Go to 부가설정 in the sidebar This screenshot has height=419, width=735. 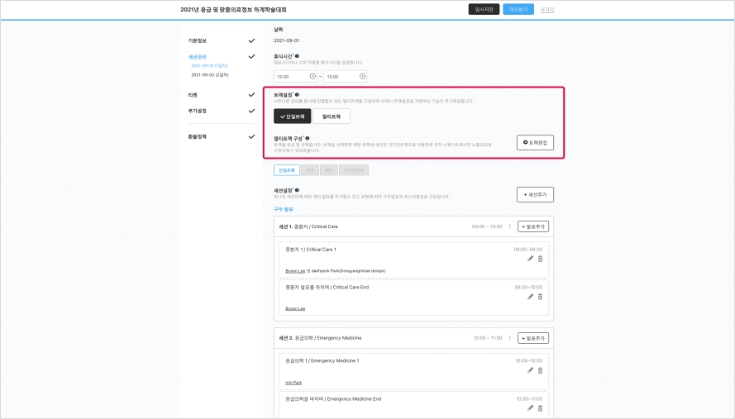[203, 110]
